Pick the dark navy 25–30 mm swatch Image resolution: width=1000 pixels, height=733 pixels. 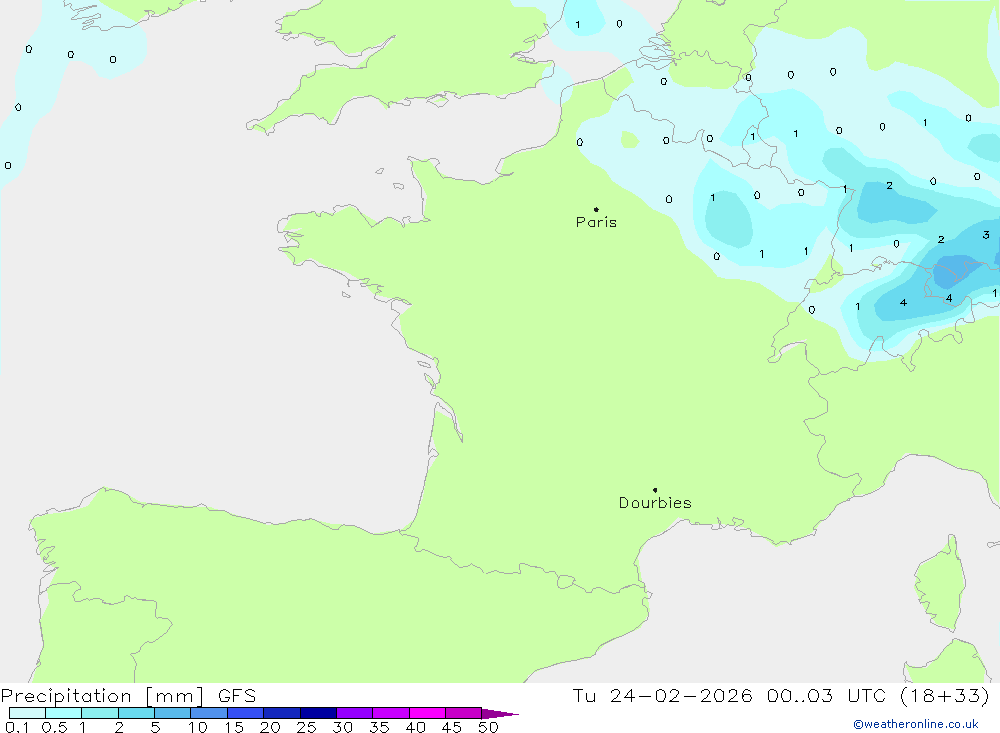[x=318, y=713]
